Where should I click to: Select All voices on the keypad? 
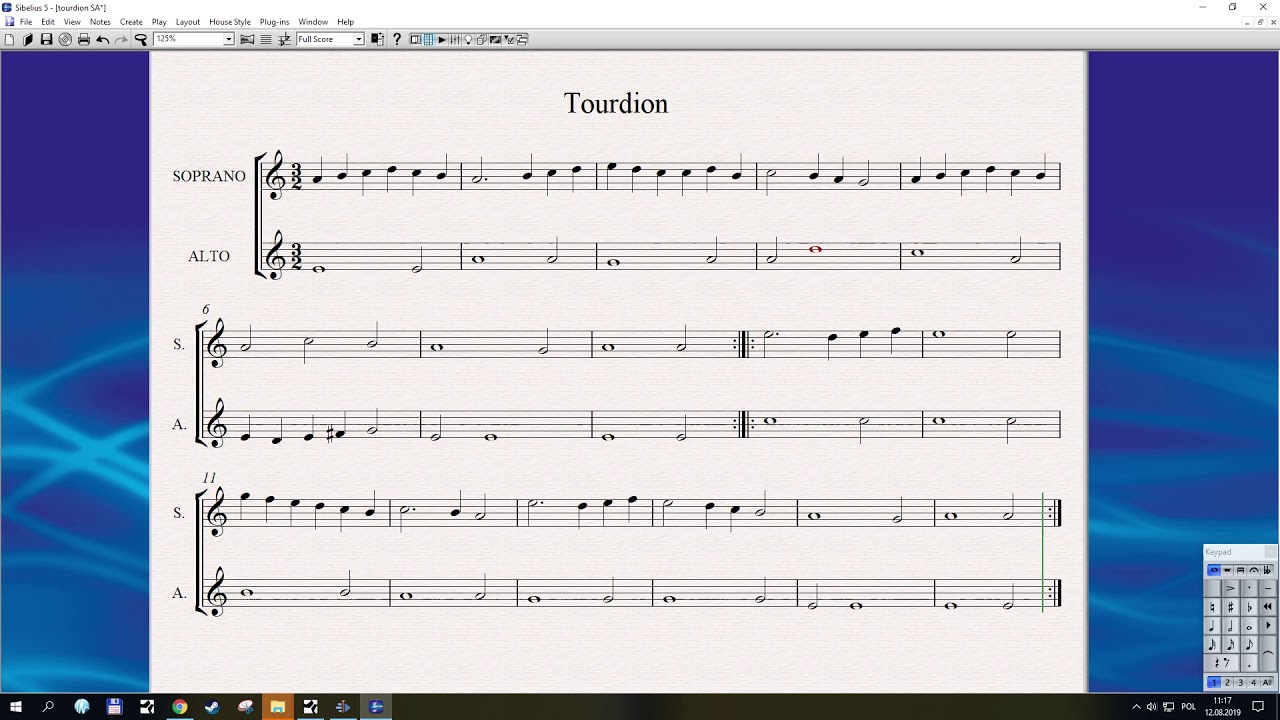pyautogui.click(x=1267, y=683)
